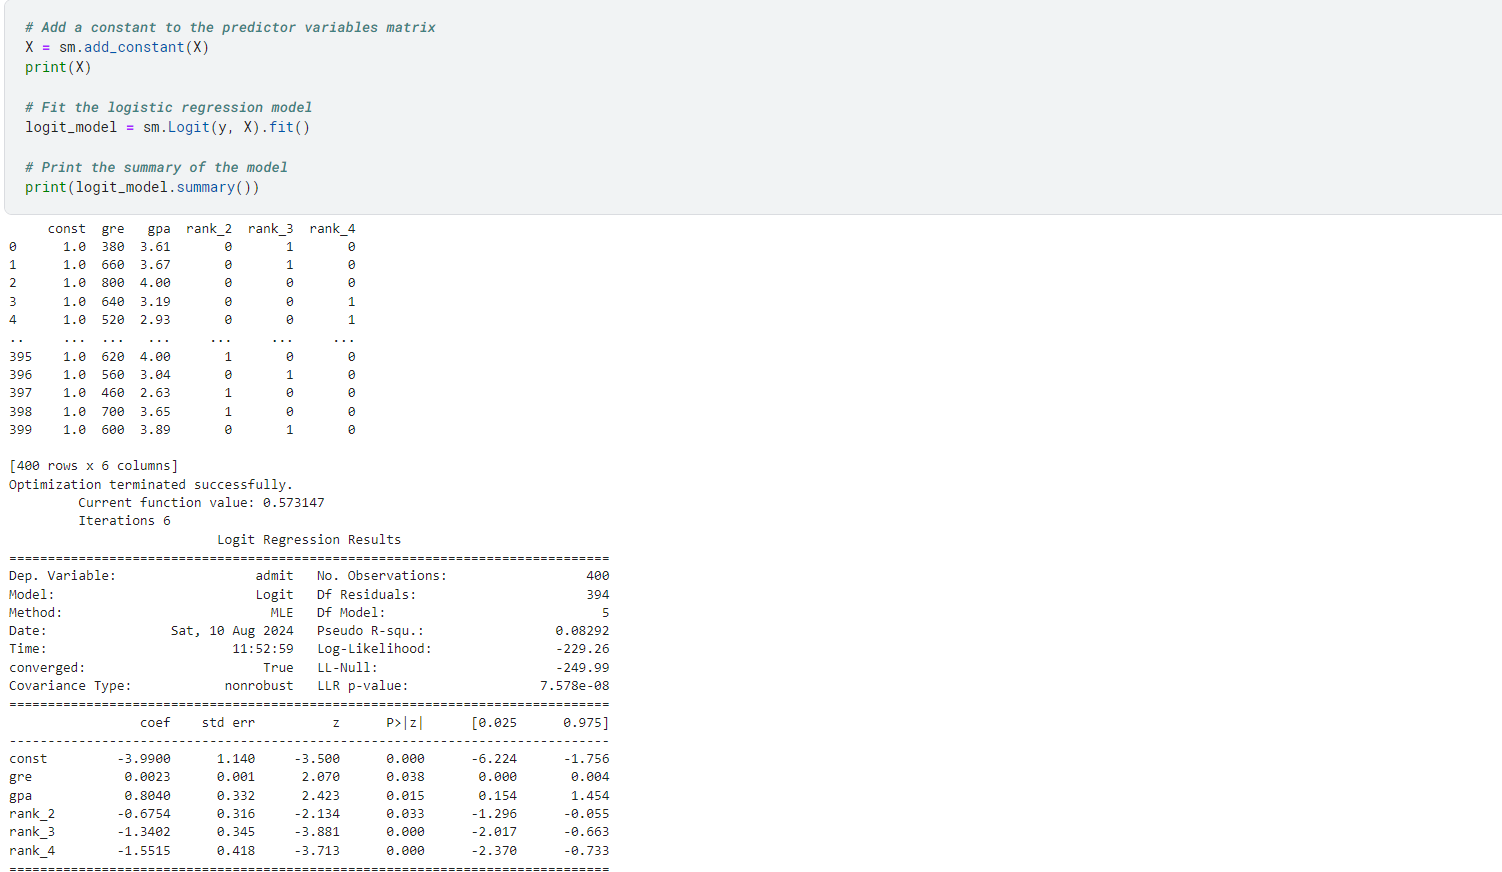Click the '# Fit the logistic regression model' comment
Image resolution: width=1502 pixels, height=872 pixels.
(x=168, y=107)
